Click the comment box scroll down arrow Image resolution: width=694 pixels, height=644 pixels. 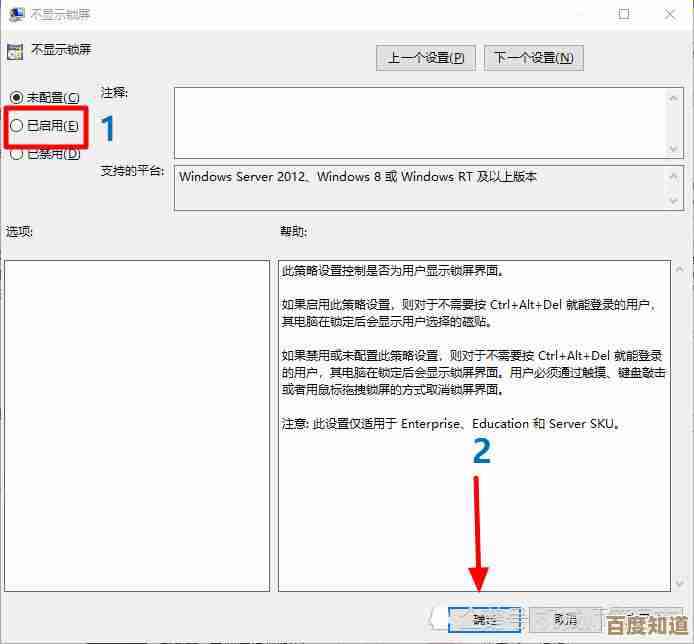[x=674, y=148]
